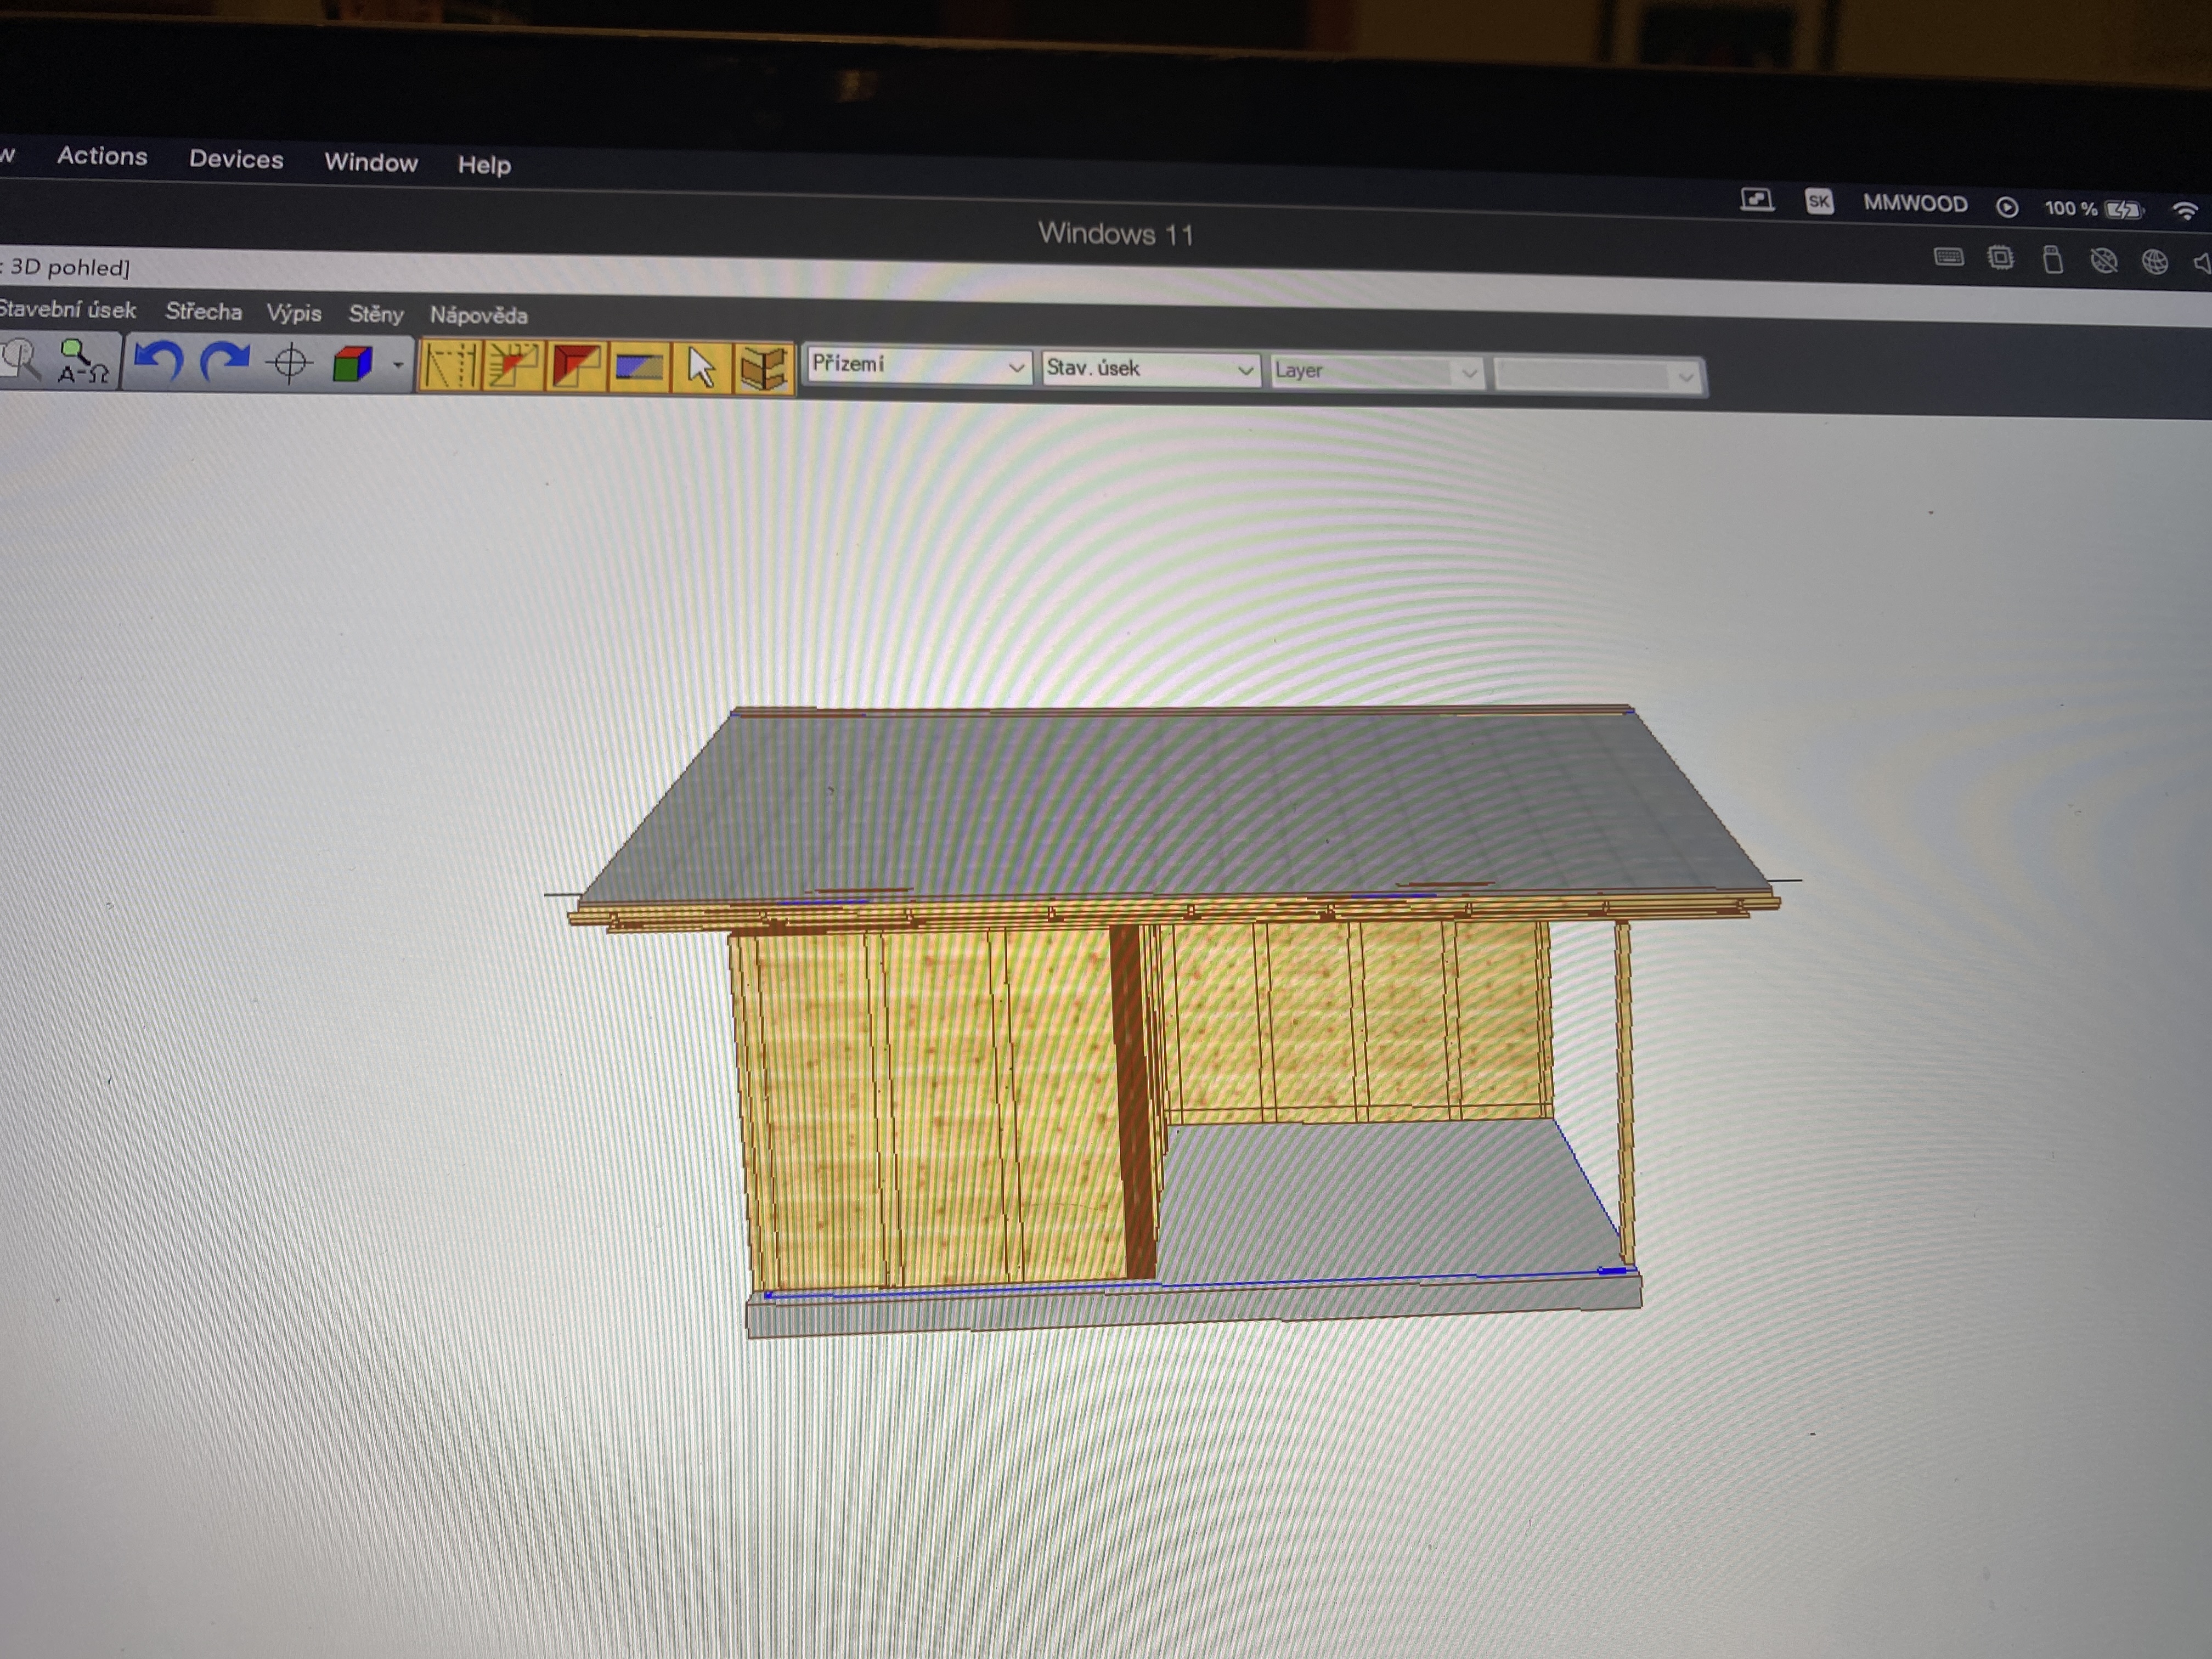
Task: Click the SK keyboard language indicator
Action: tap(1819, 202)
